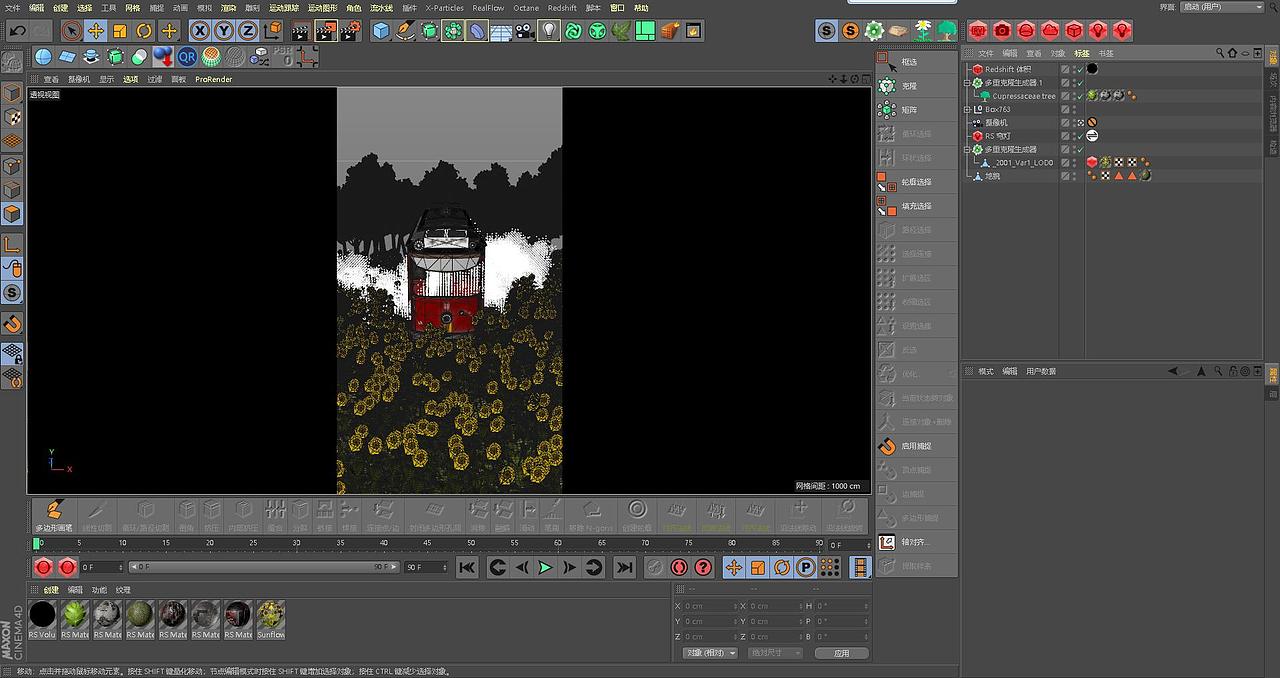Open the Octane menu
The height and width of the screenshot is (678, 1280).
tap(526, 7)
